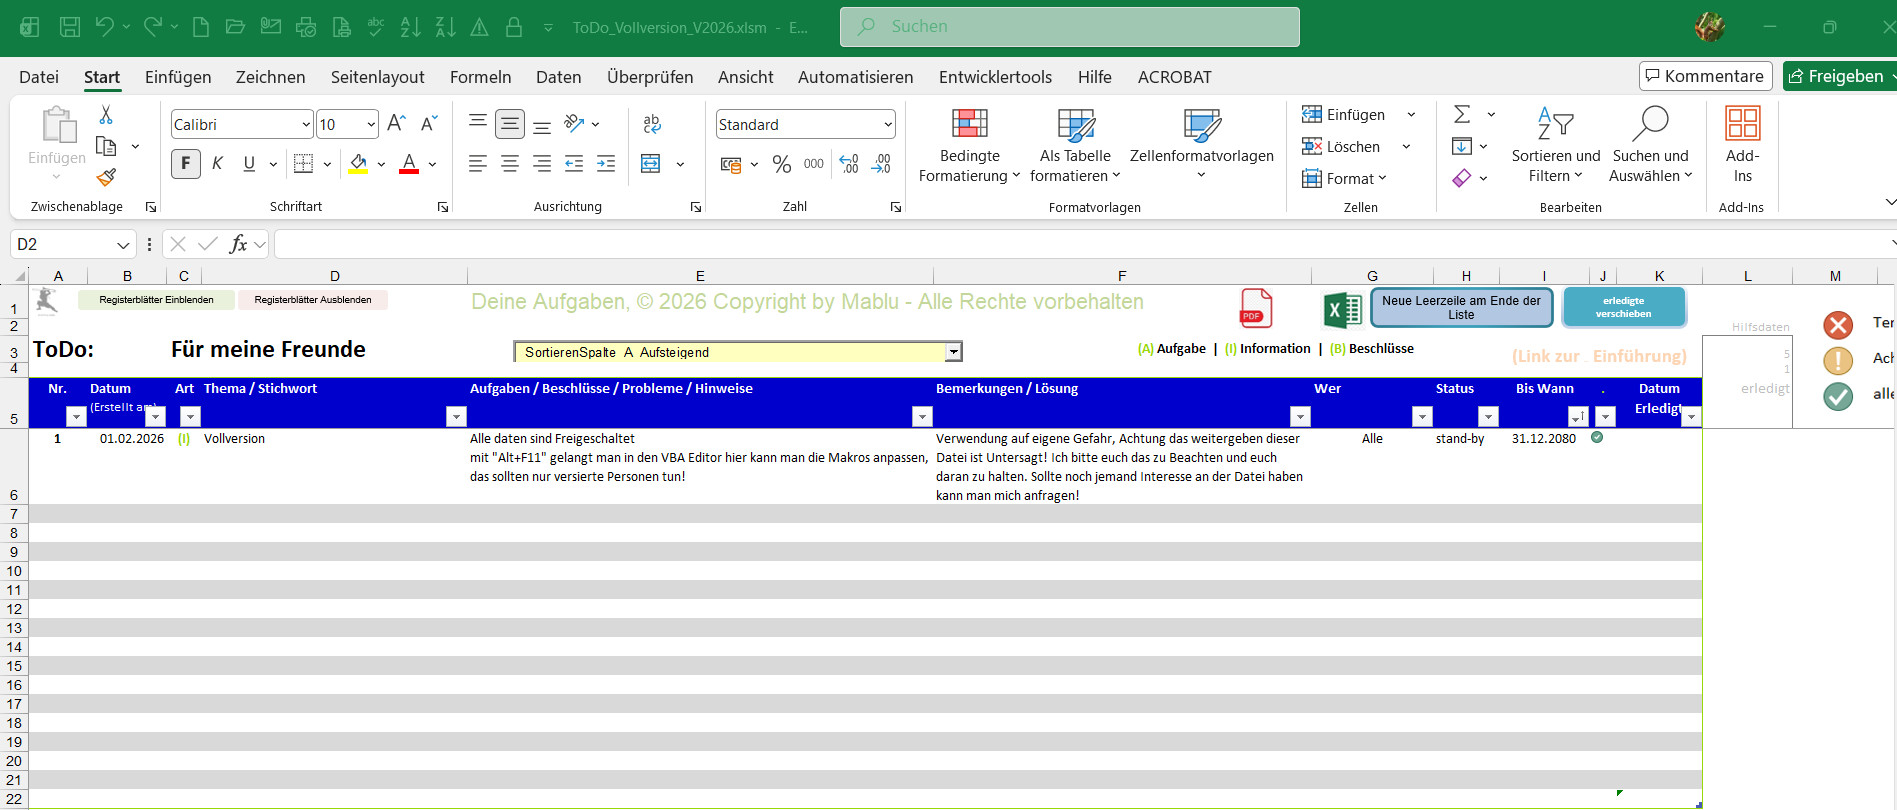The width and height of the screenshot is (1897, 810).
Task: Click the cut scissors icon
Action: 106,115
